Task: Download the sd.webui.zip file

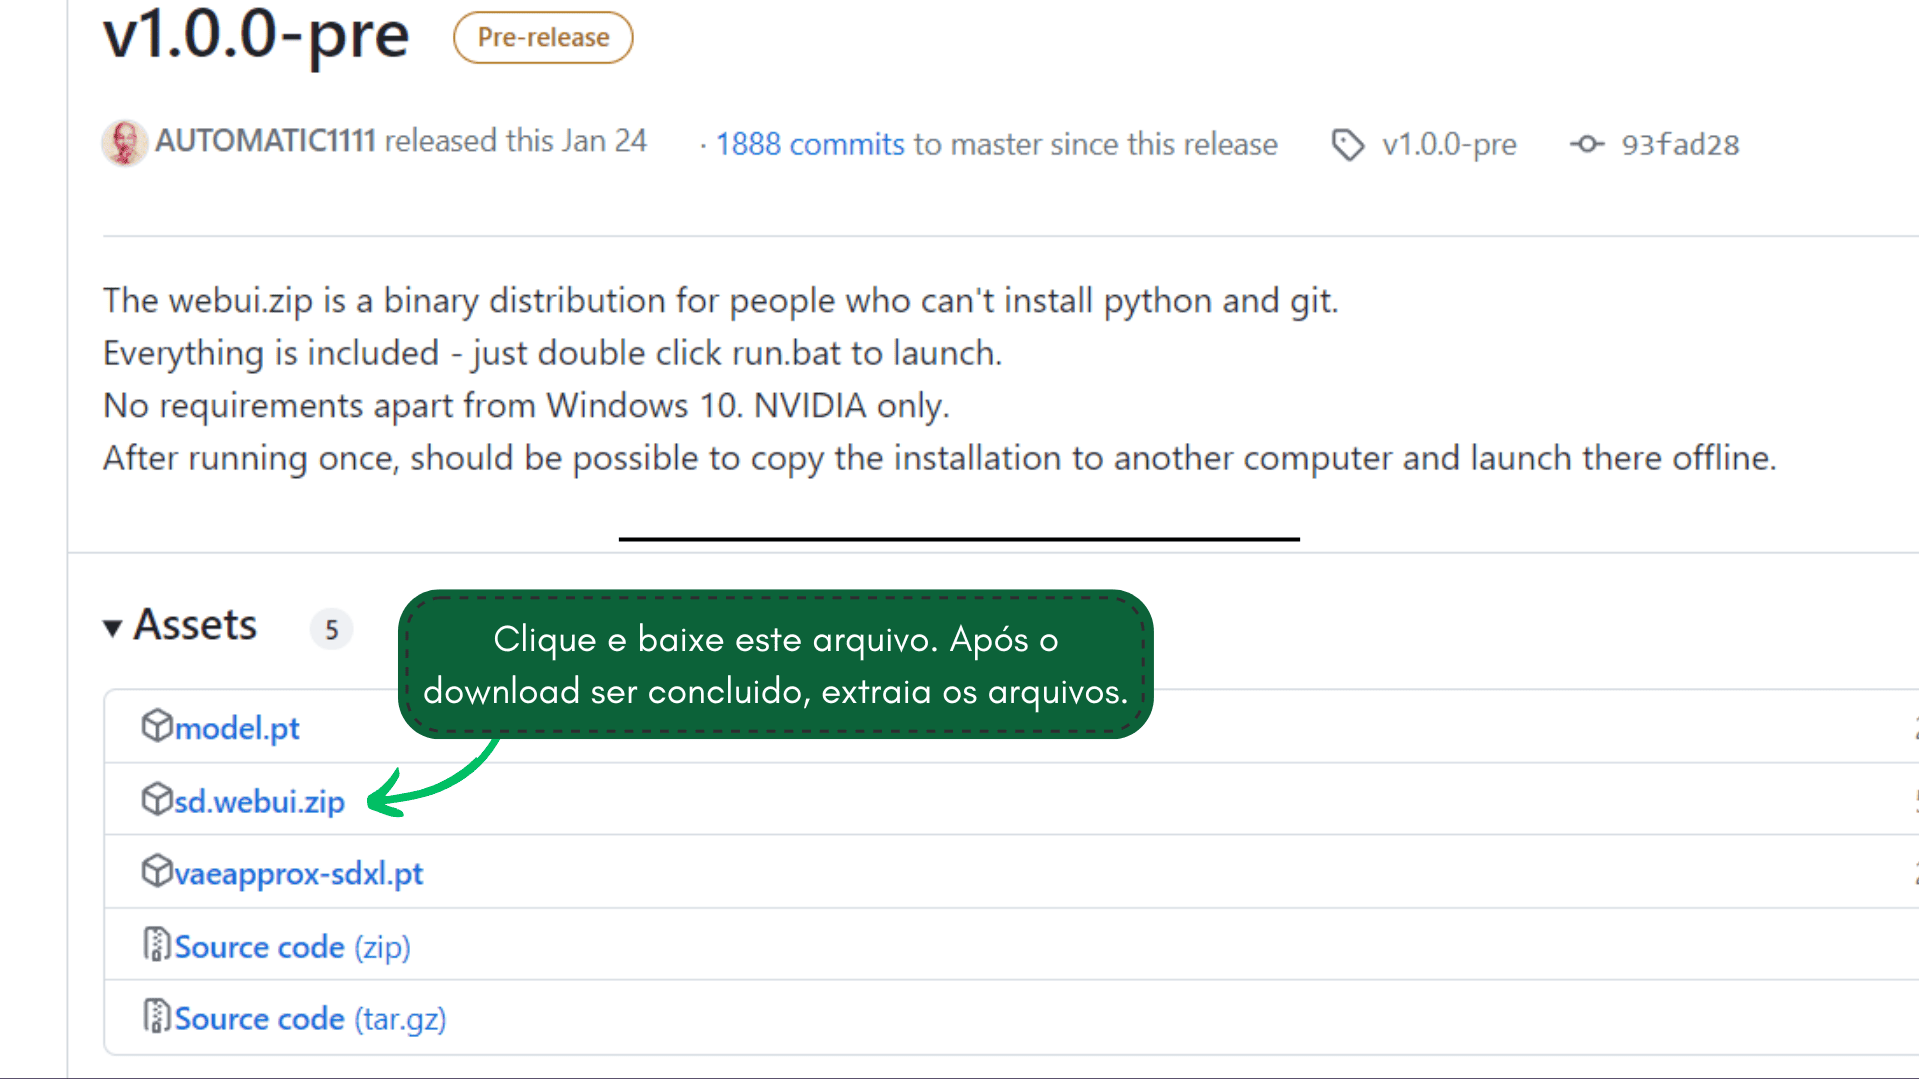Action: pos(260,801)
